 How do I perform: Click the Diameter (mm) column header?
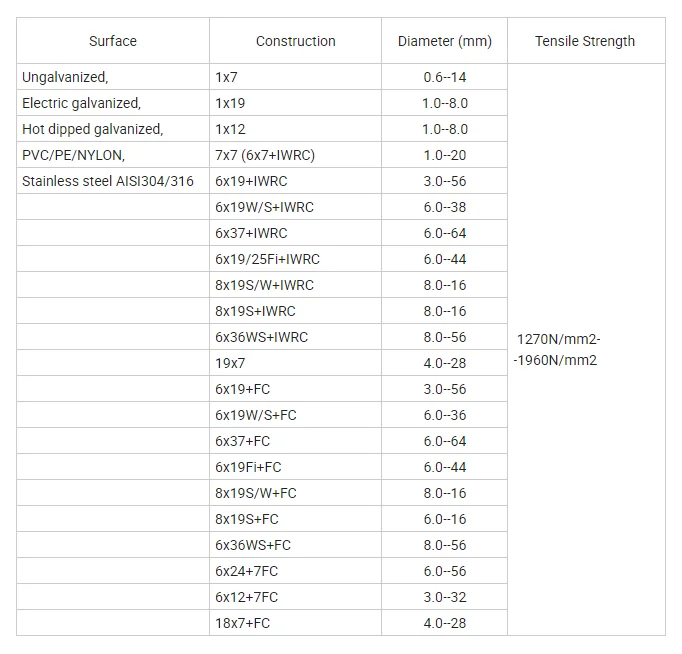pos(444,42)
